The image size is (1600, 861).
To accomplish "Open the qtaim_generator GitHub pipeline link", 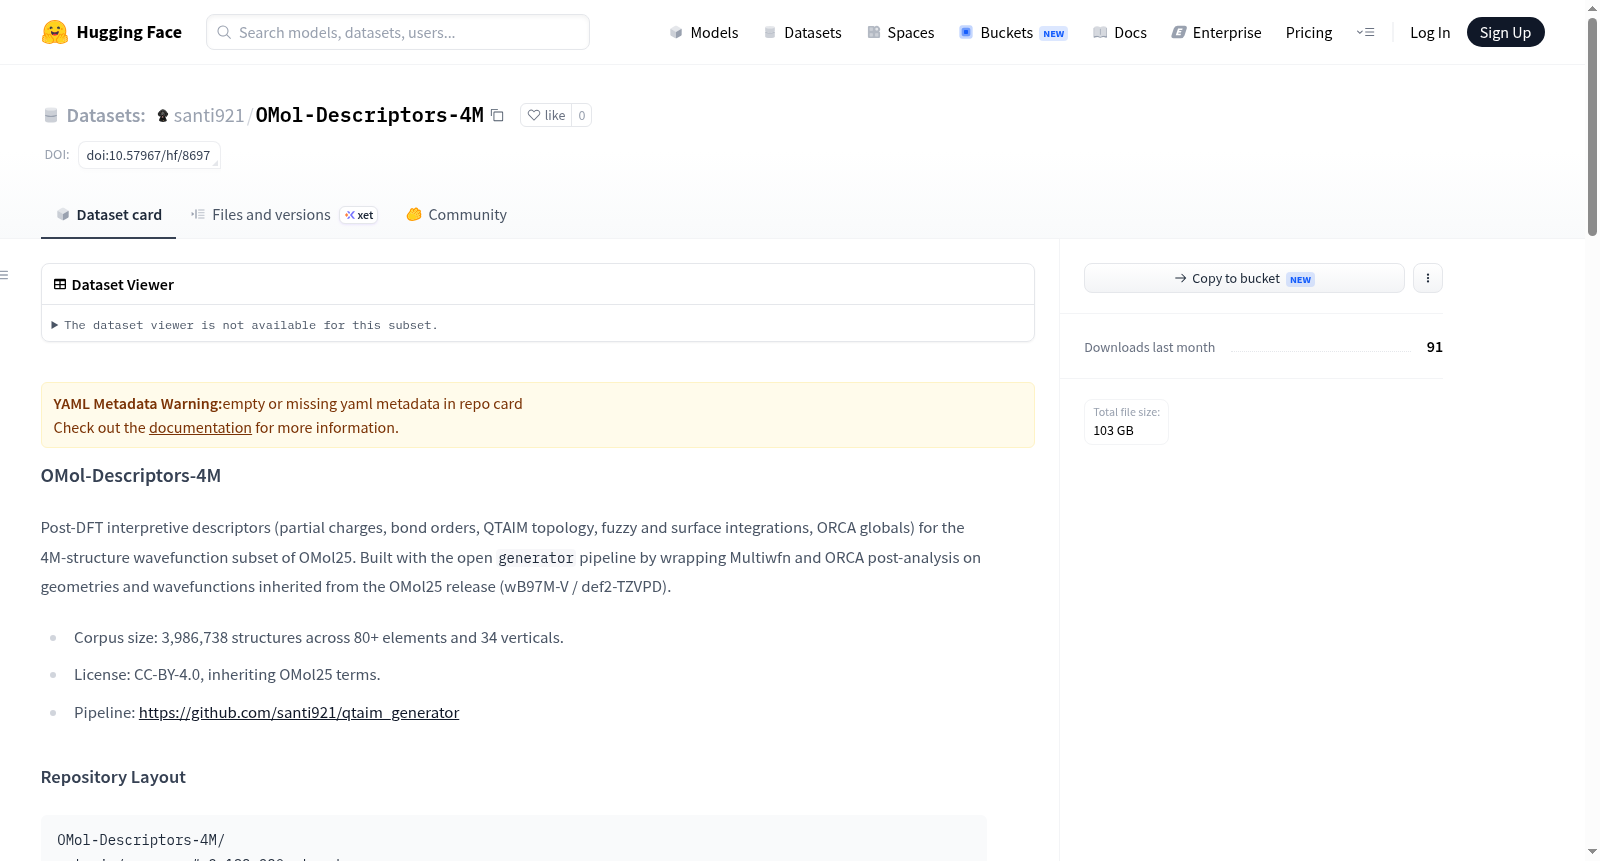I will (x=299, y=713).
